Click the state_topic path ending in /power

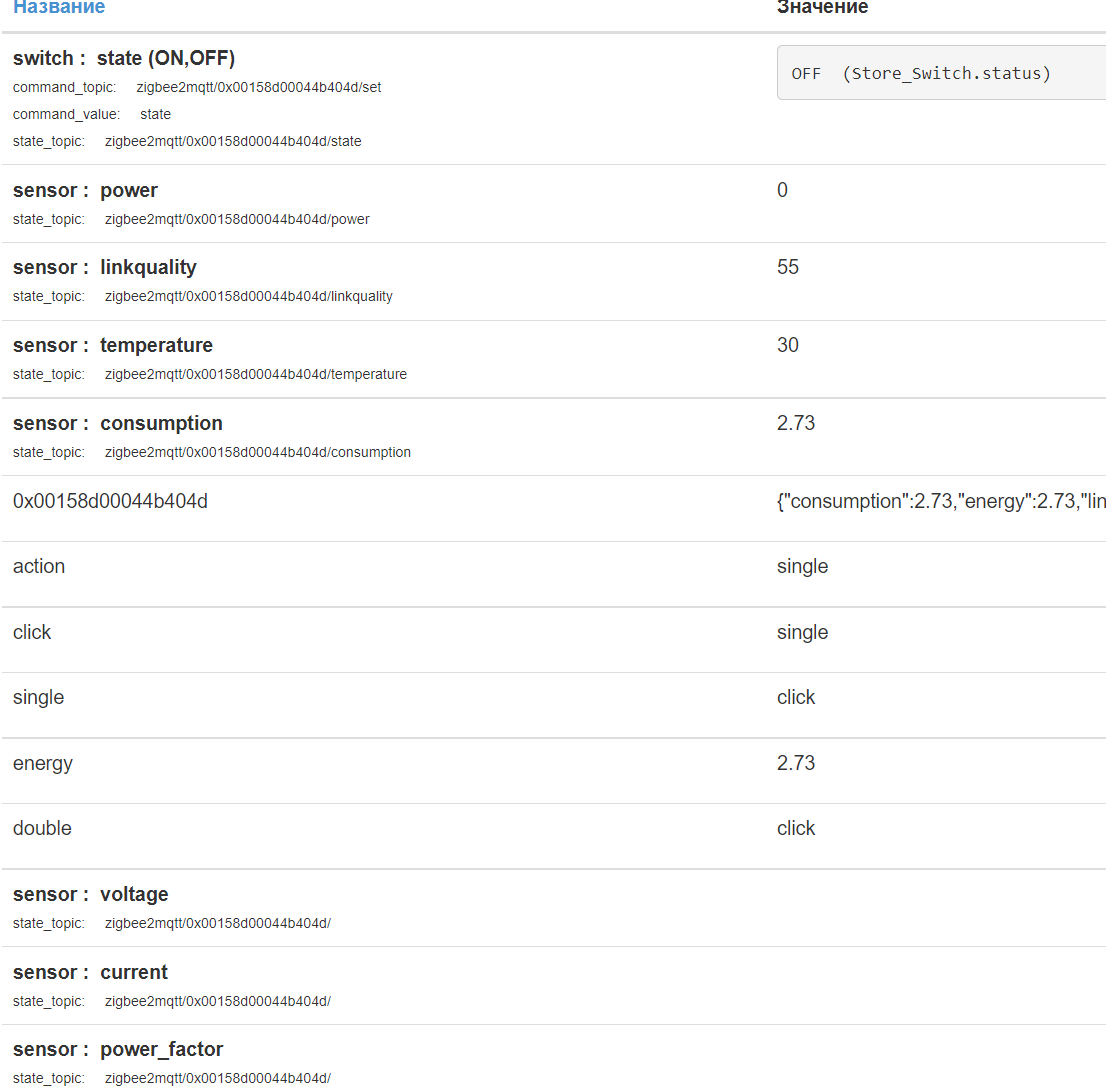(x=237, y=219)
